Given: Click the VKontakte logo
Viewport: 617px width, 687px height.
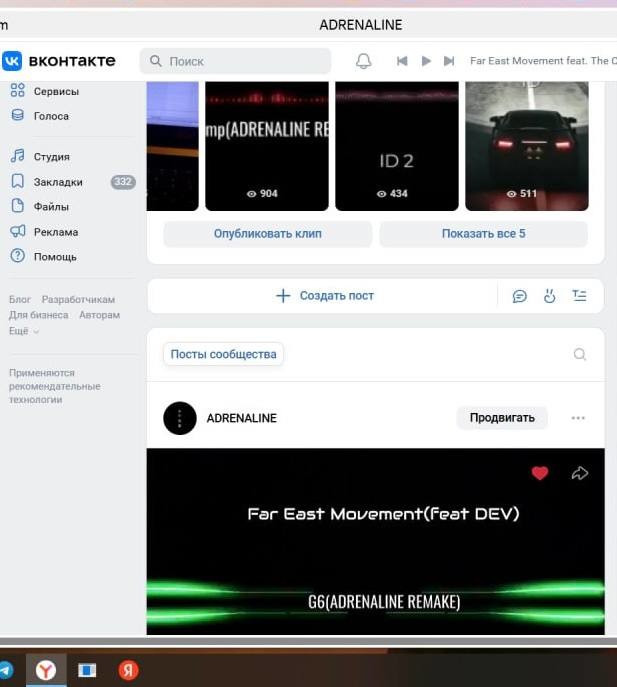Looking at the screenshot, I should 59,61.
